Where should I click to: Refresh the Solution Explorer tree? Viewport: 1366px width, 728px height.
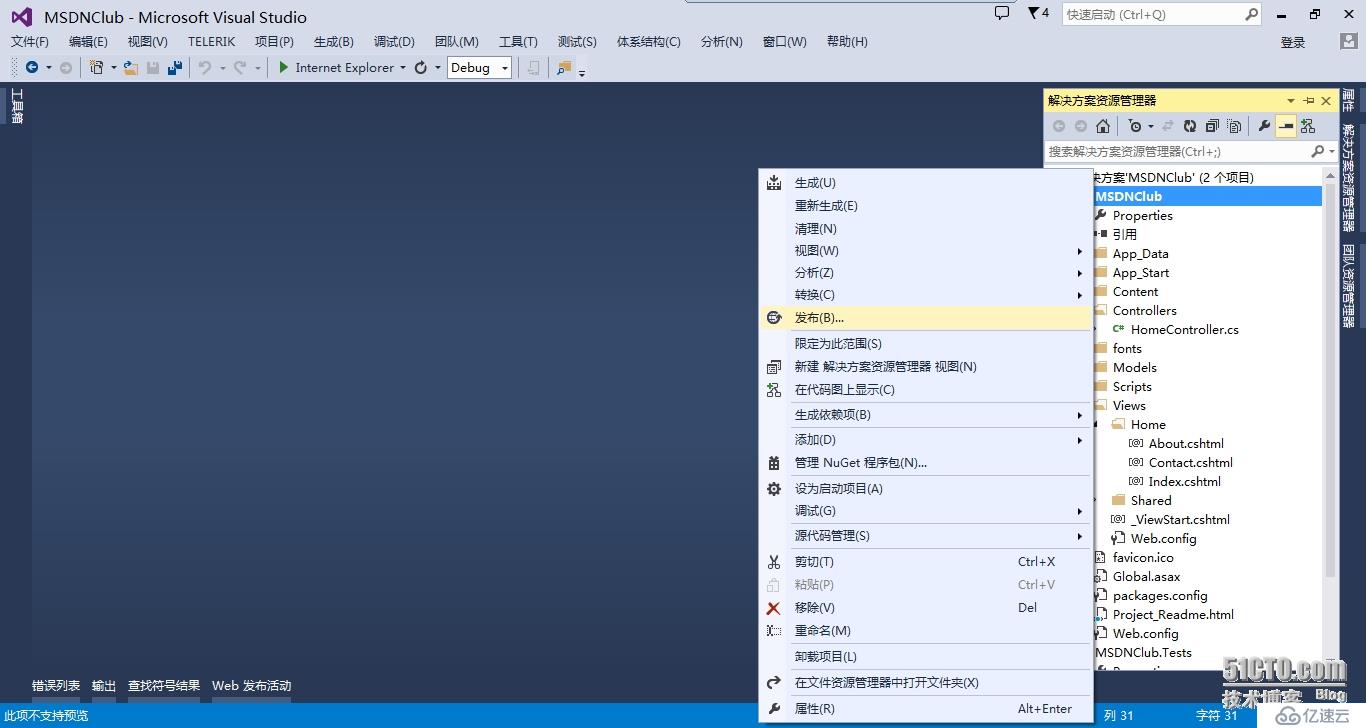(x=1190, y=126)
